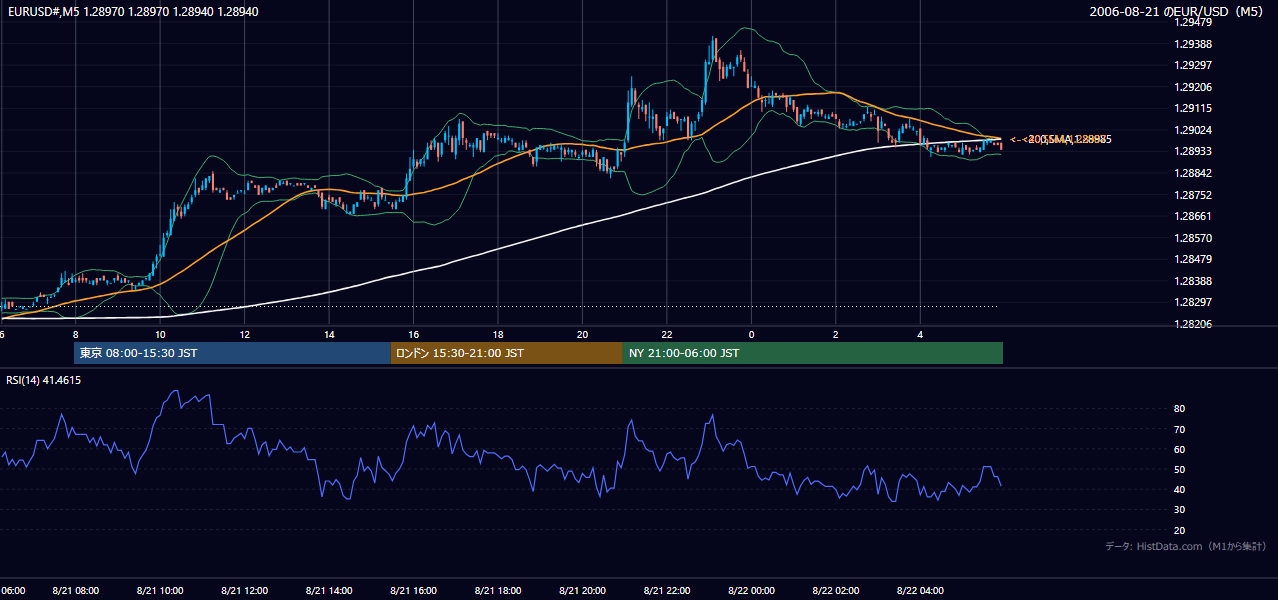
Task: Click price axis label 1.28388
Action: pos(1193,281)
